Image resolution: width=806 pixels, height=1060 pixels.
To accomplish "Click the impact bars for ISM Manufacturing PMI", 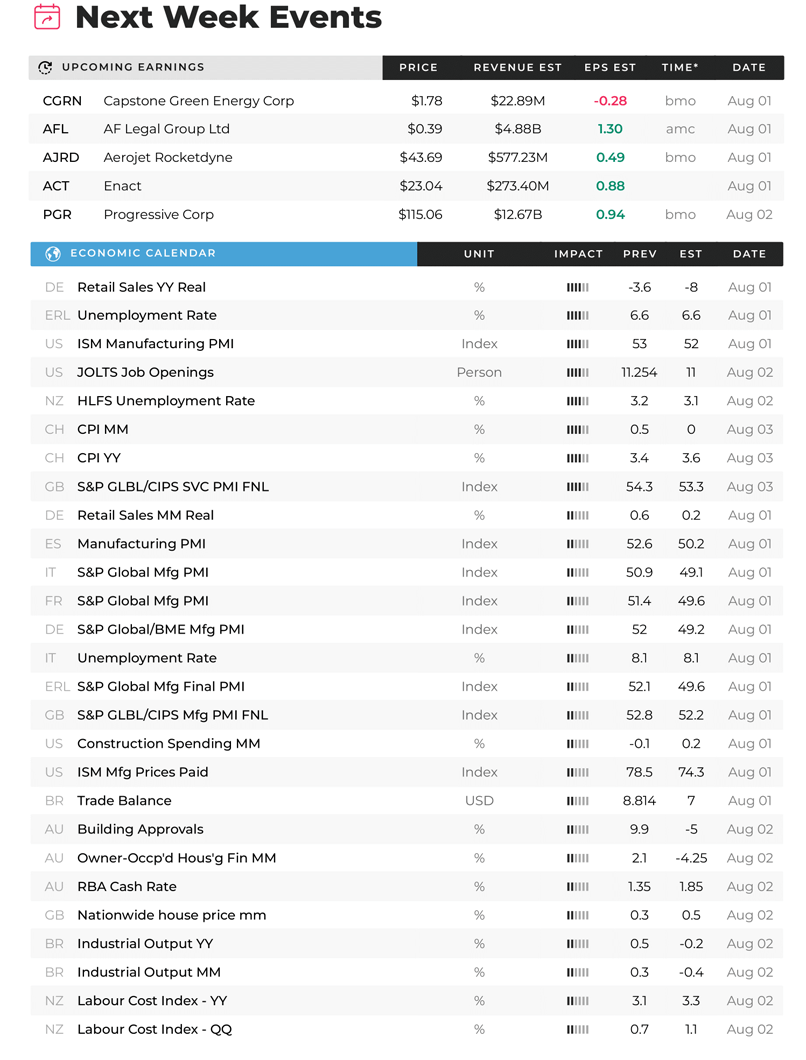I will 577,344.
